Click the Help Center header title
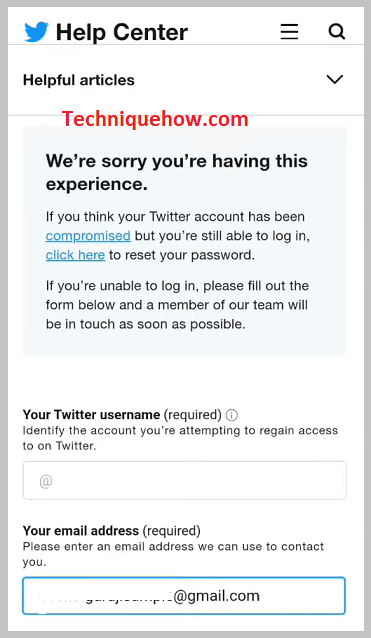The height and width of the screenshot is (638, 371). [122, 32]
